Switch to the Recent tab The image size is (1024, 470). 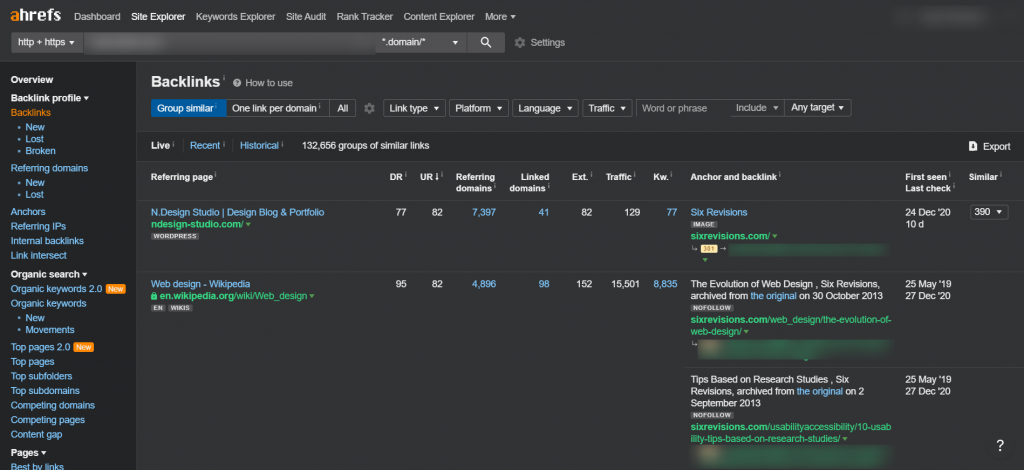click(x=205, y=146)
